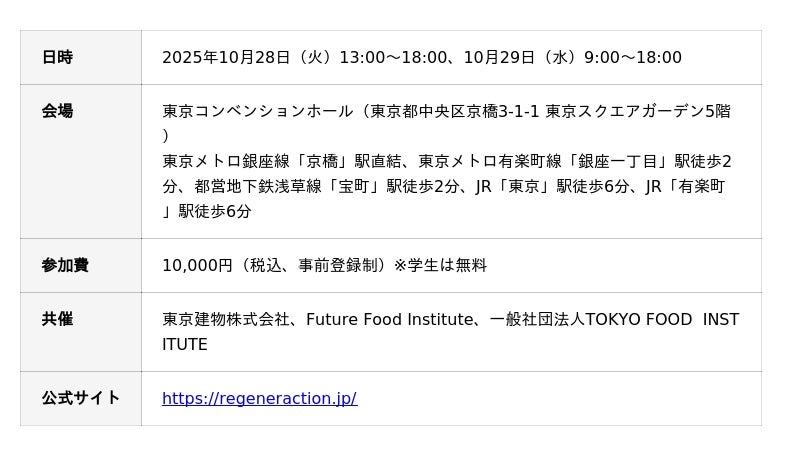Open the regeneraction.jp official site link
The height and width of the screenshot is (456, 800).
click(259, 398)
